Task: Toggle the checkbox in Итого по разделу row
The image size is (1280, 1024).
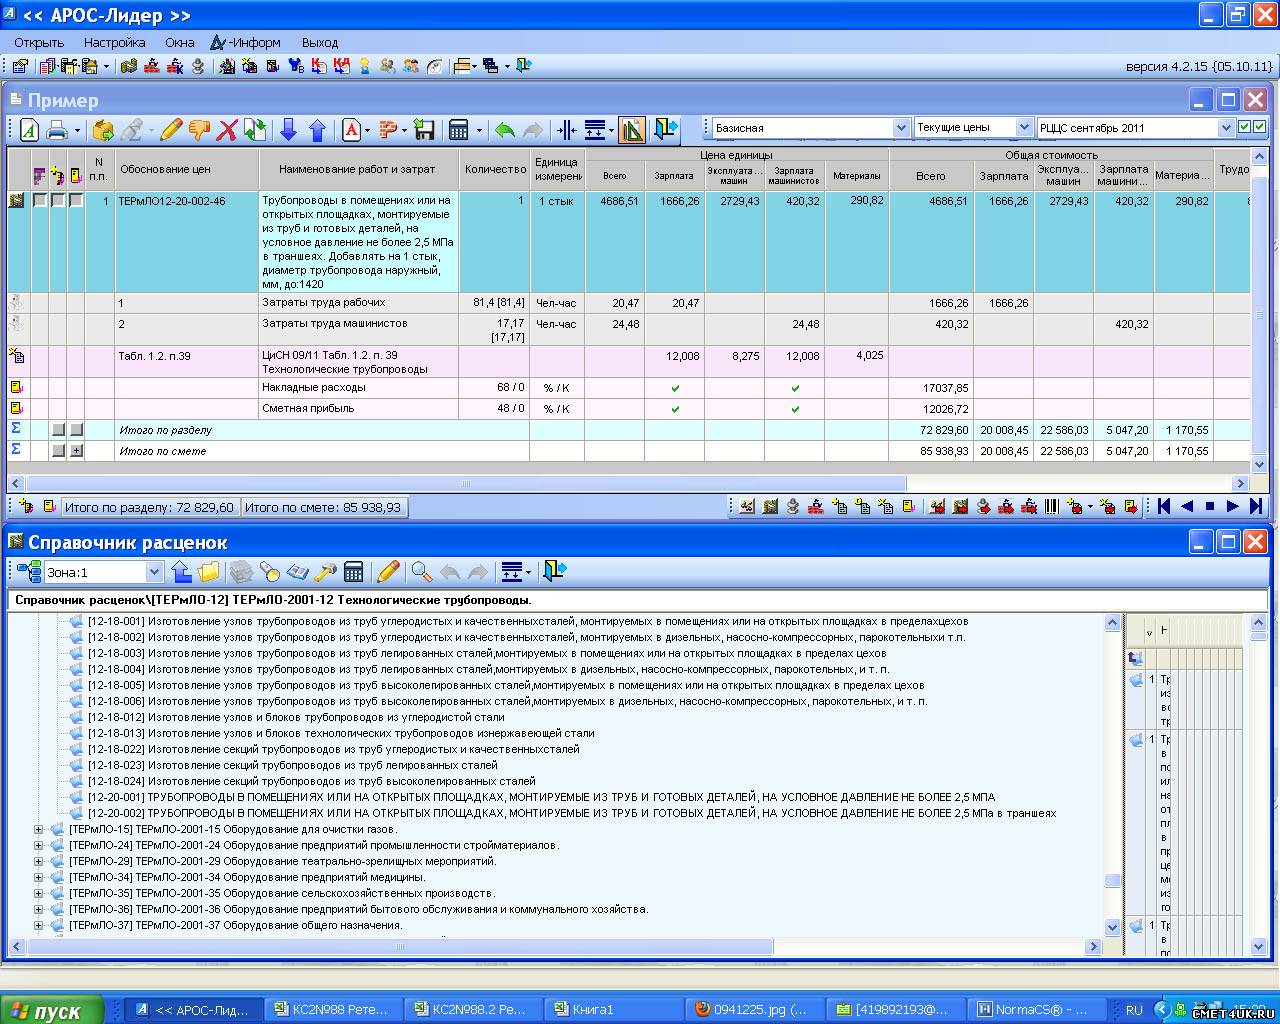Action: tap(58, 430)
